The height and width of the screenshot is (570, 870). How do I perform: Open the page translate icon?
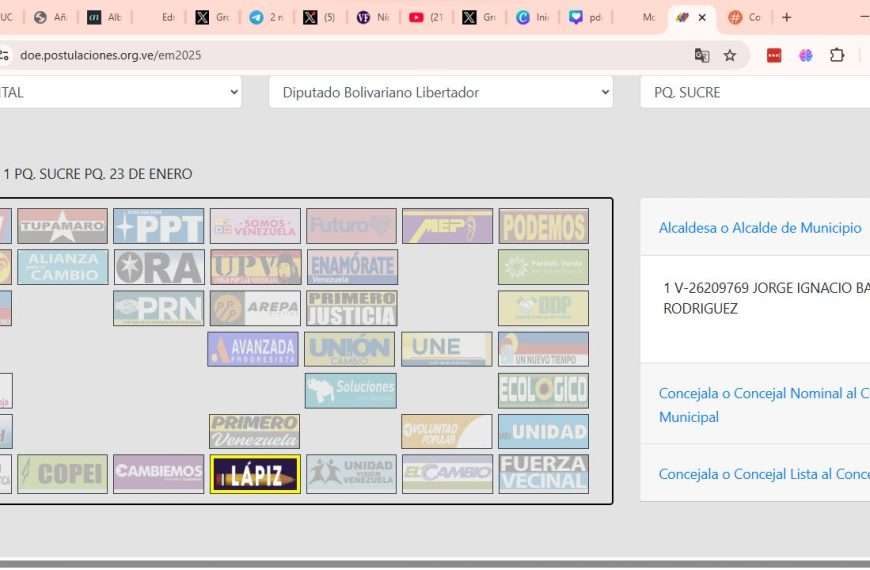point(701,56)
